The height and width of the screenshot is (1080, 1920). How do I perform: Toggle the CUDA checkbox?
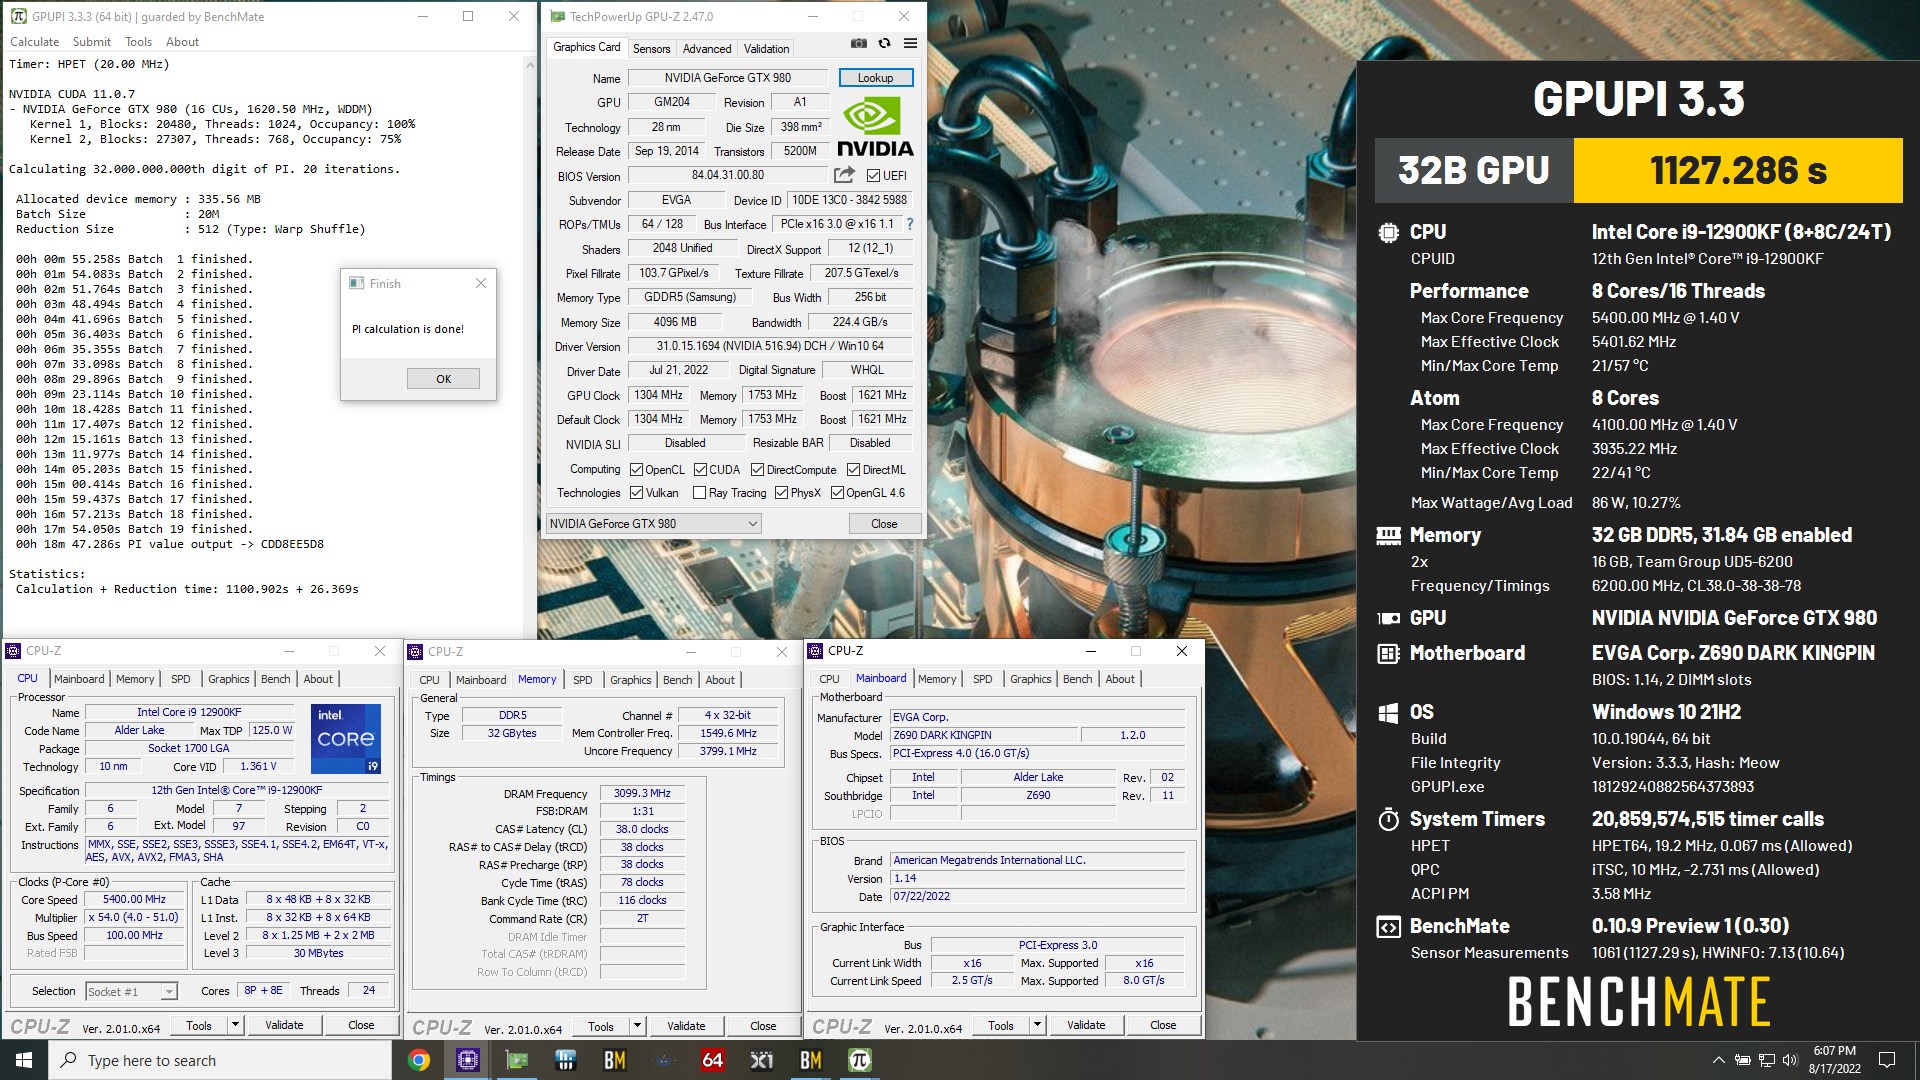(x=700, y=470)
